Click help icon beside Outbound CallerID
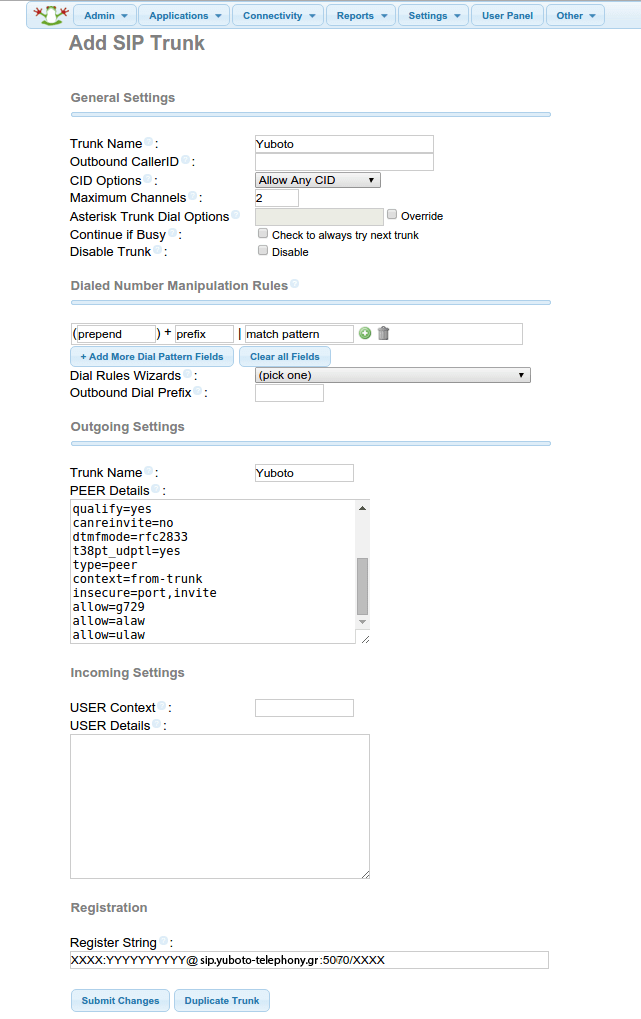 pos(185,160)
